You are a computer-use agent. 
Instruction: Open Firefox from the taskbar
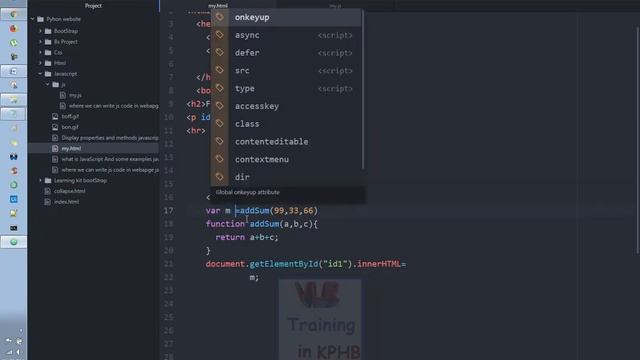13,29
